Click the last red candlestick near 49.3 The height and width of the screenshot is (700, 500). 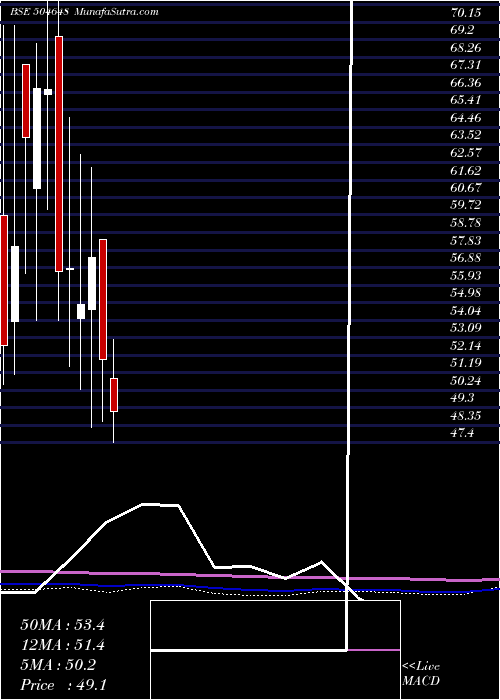pos(114,395)
